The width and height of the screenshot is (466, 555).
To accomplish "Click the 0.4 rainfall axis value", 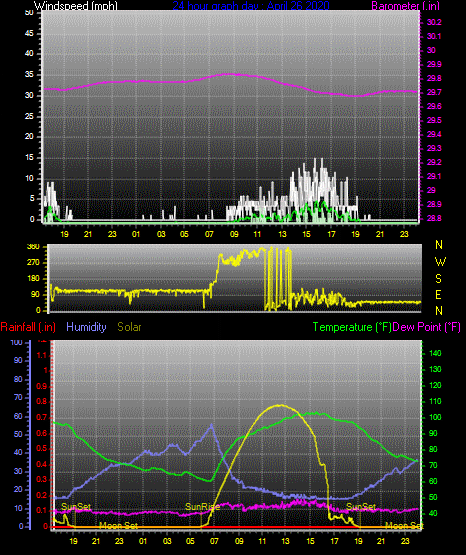I will click(42, 464).
